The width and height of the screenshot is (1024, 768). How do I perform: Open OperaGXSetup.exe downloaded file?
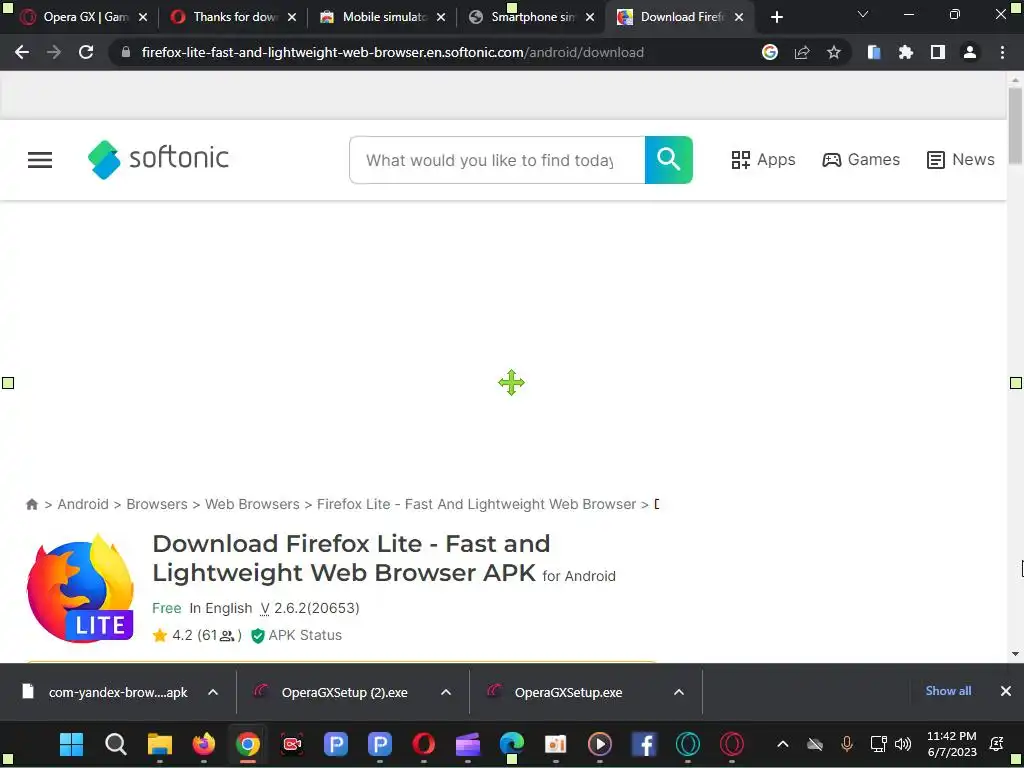point(568,692)
